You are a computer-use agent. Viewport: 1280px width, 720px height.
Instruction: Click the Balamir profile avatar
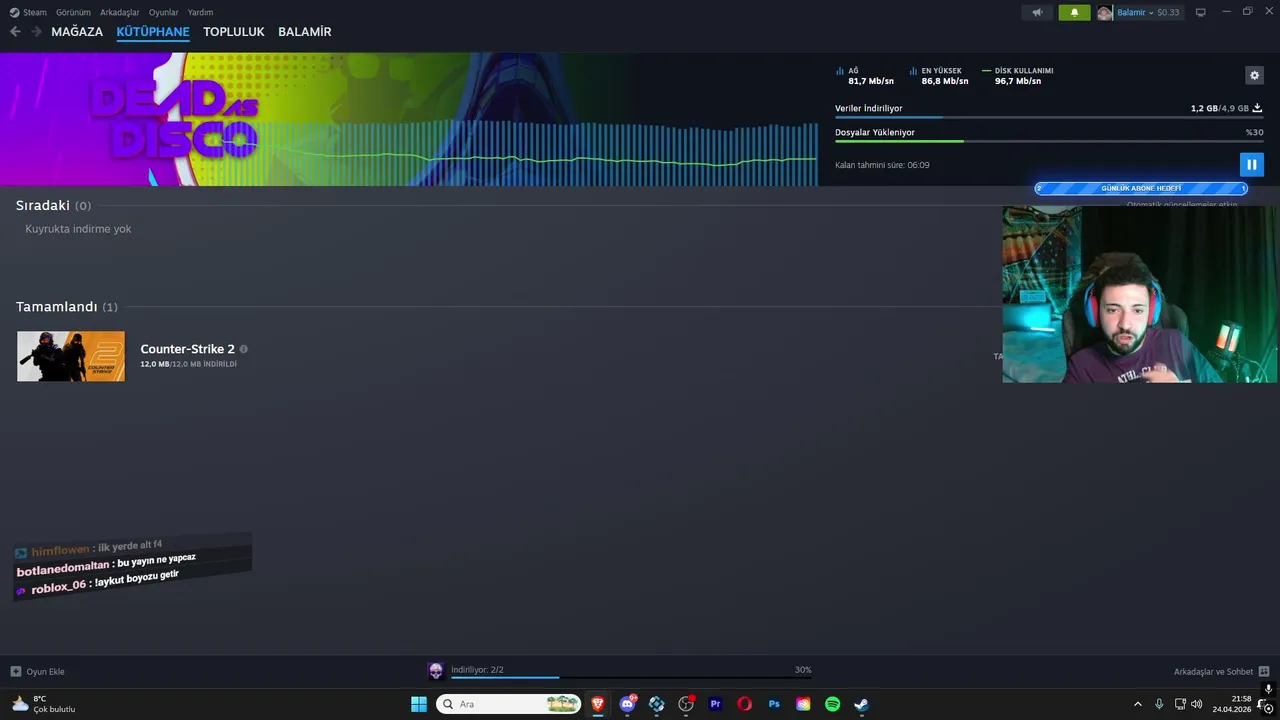coord(1104,12)
